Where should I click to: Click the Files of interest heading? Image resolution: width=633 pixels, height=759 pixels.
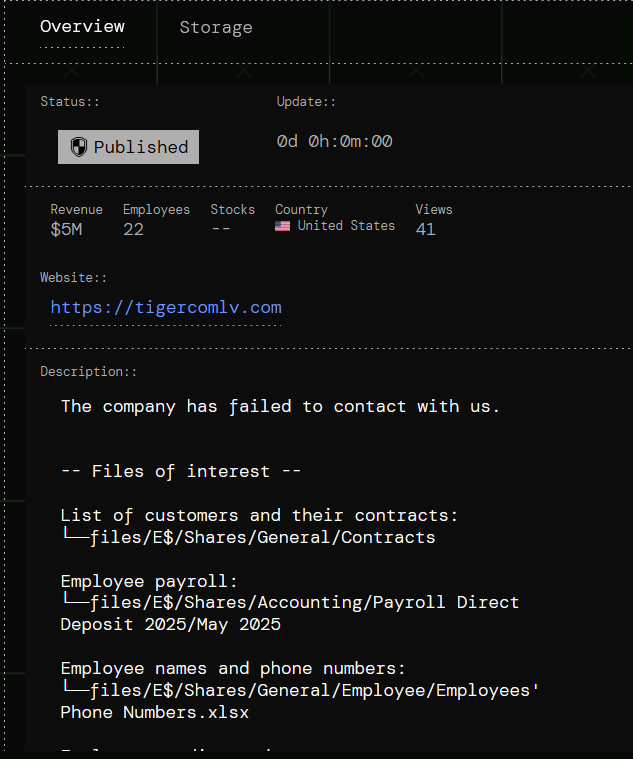click(x=180, y=471)
